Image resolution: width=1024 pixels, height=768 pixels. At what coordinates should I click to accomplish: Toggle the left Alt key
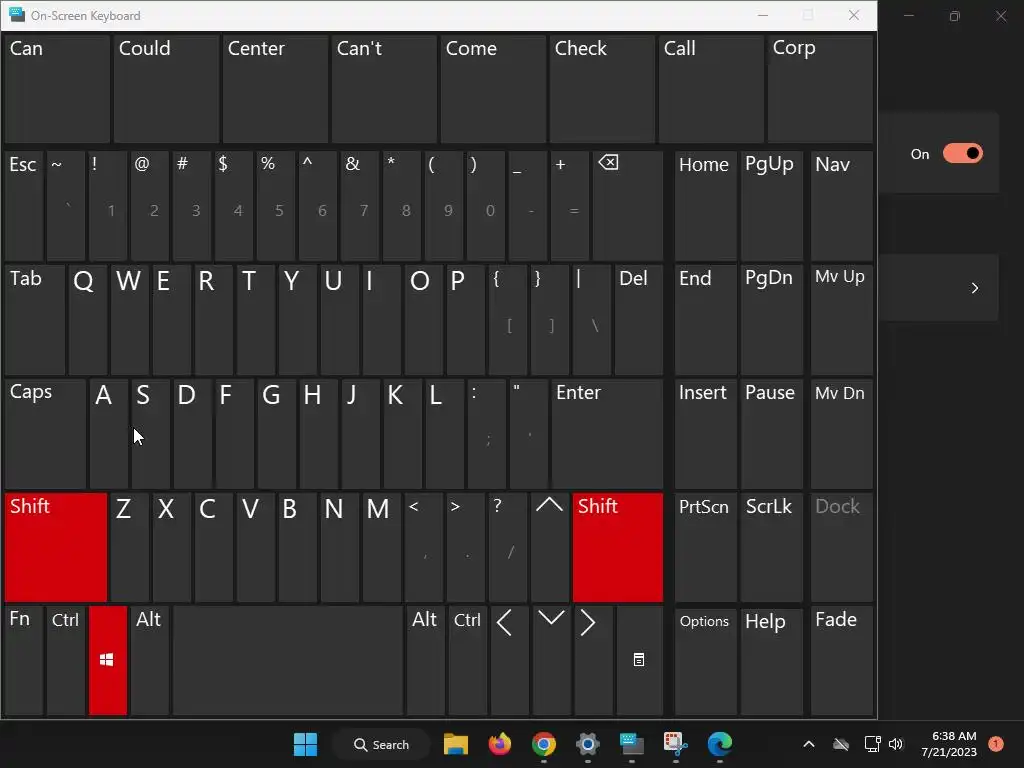tap(150, 660)
